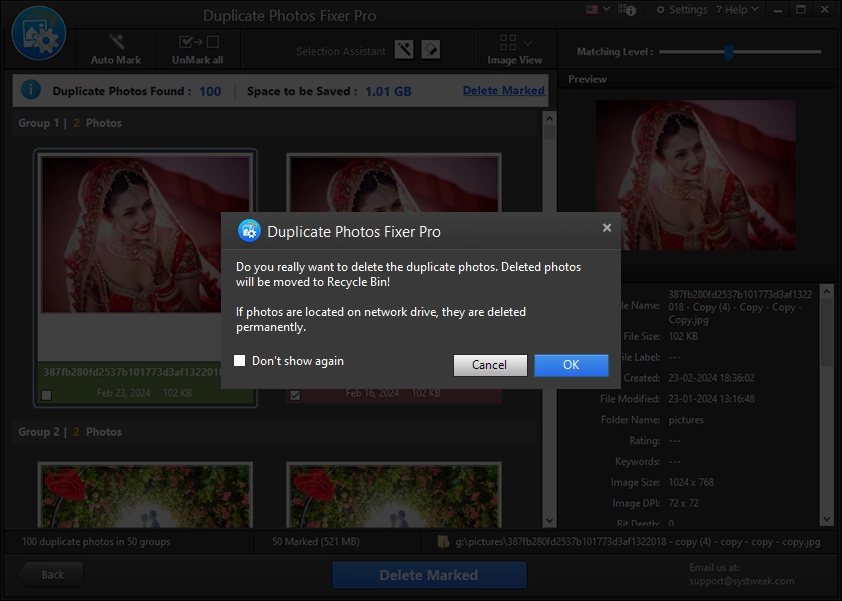Viewport: 842px width, 601px height.
Task: Open the language flag selector
Action: pos(592,10)
